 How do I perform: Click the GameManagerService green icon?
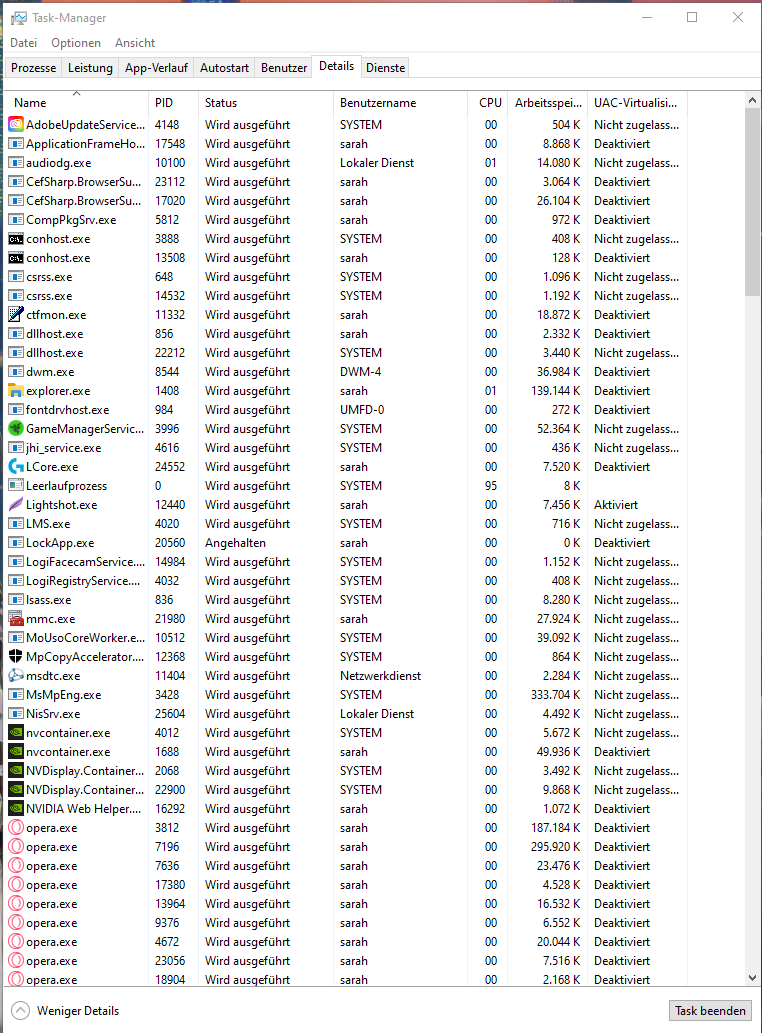pos(16,429)
